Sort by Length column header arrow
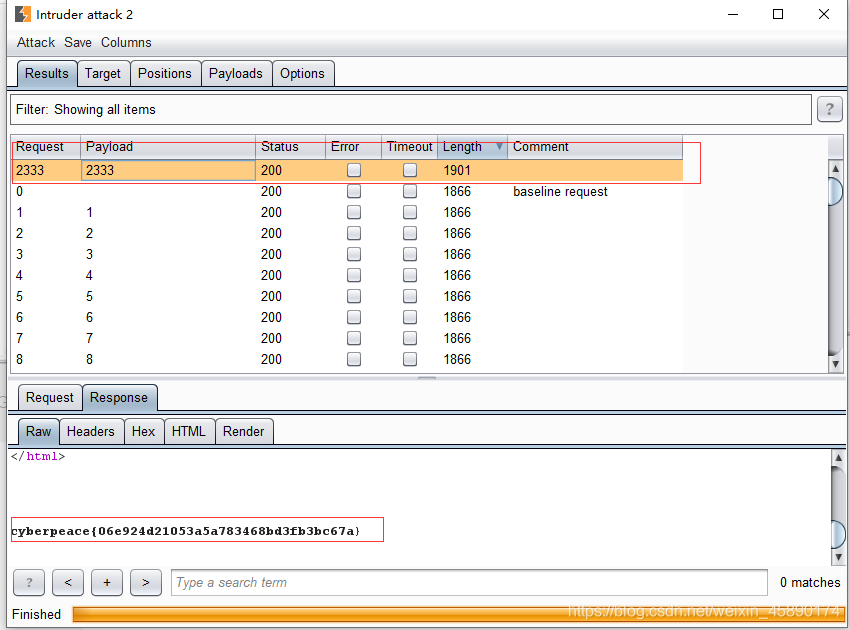The height and width of the screenshot is (630, 850). (x=499, y=146)
